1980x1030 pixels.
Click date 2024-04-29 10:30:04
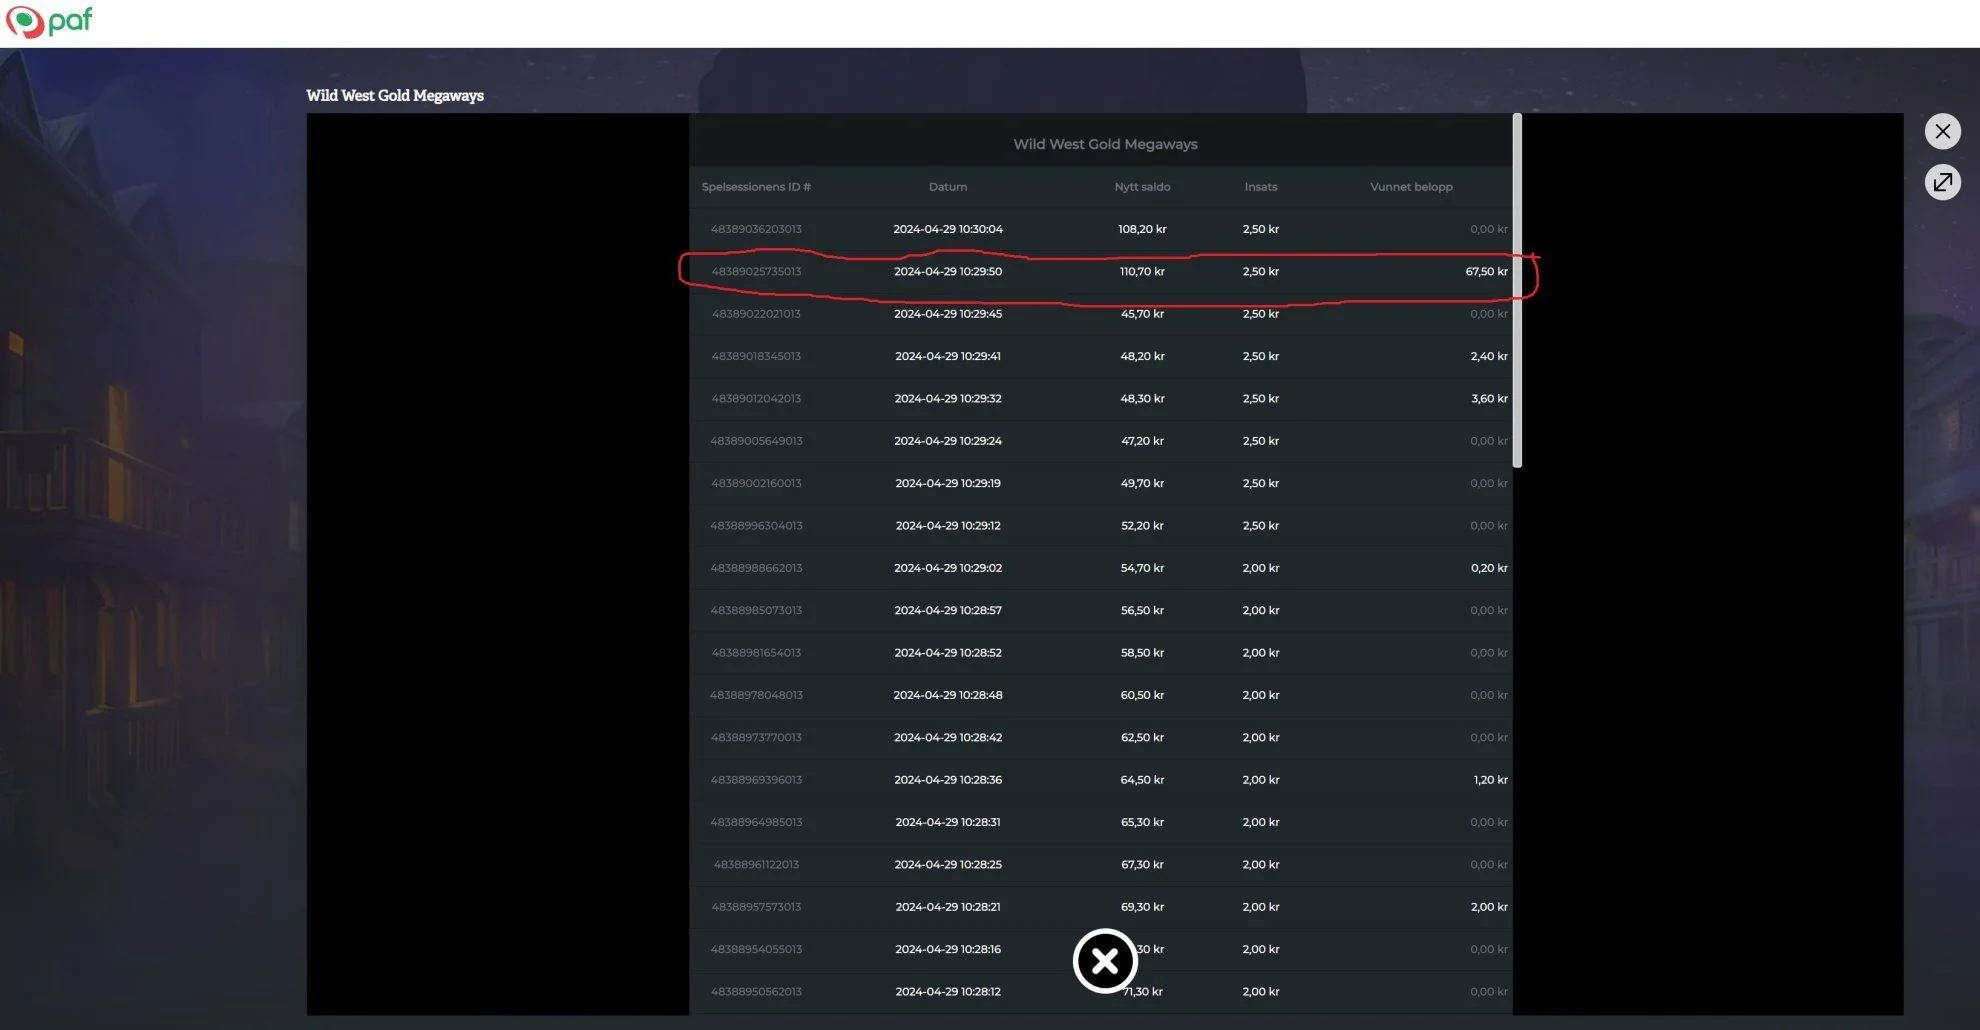[948, 229]
